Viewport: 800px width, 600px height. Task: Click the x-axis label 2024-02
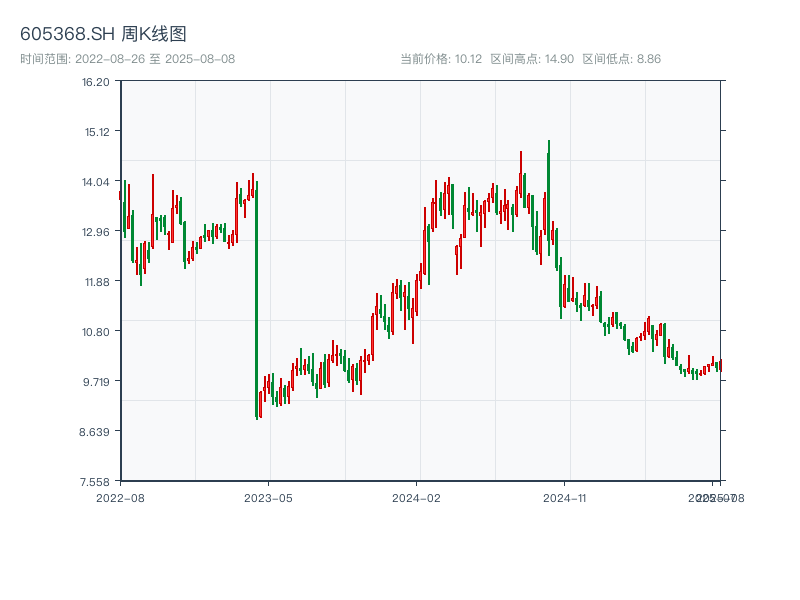(416, 498)
